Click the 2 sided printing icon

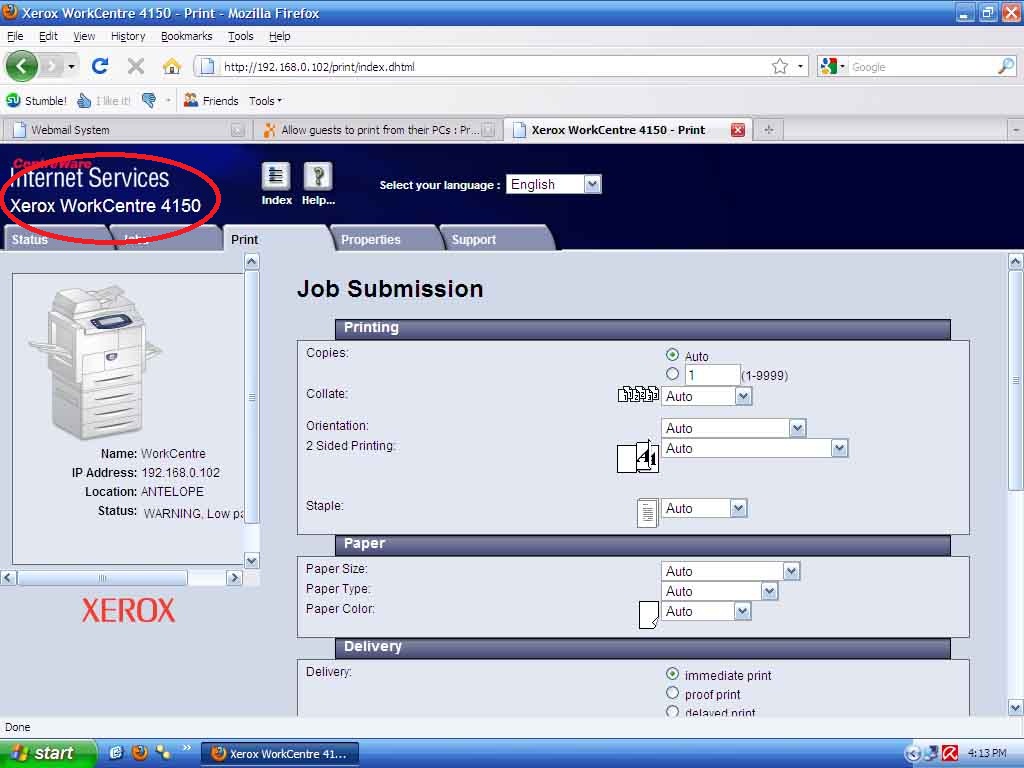638,456
